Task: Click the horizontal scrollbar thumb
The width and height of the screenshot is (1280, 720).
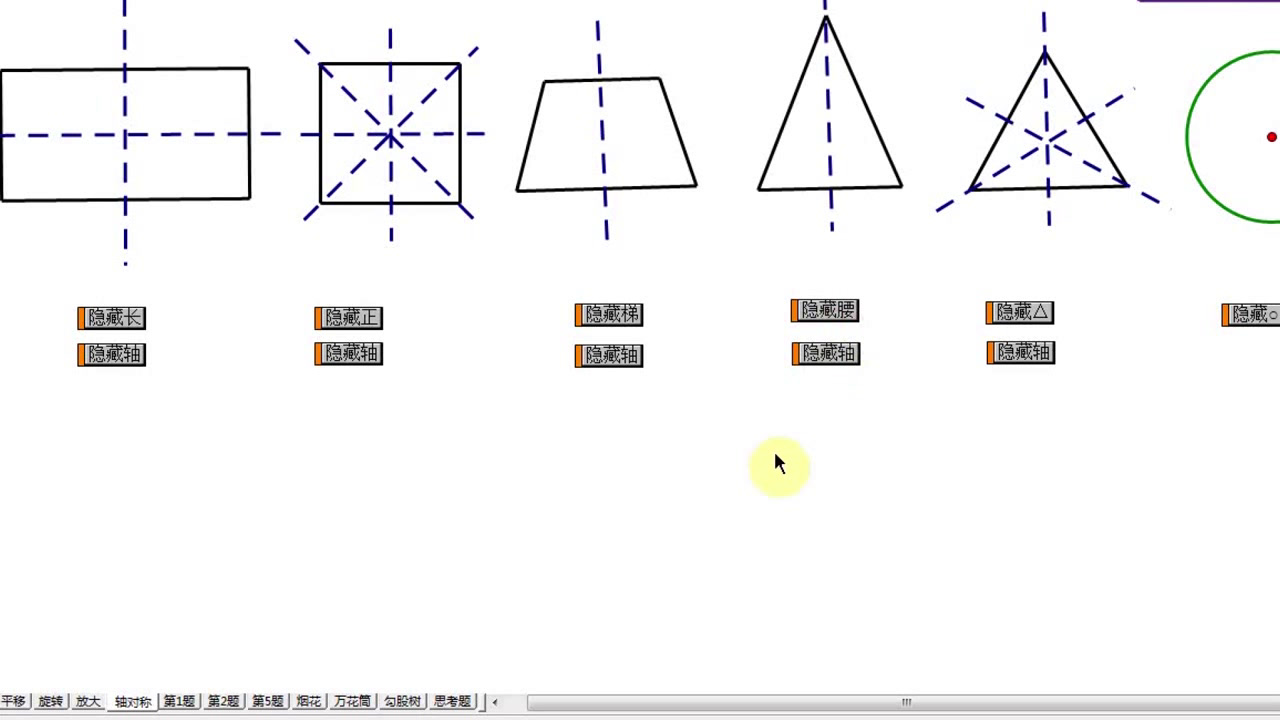Action: pos(905,702)
